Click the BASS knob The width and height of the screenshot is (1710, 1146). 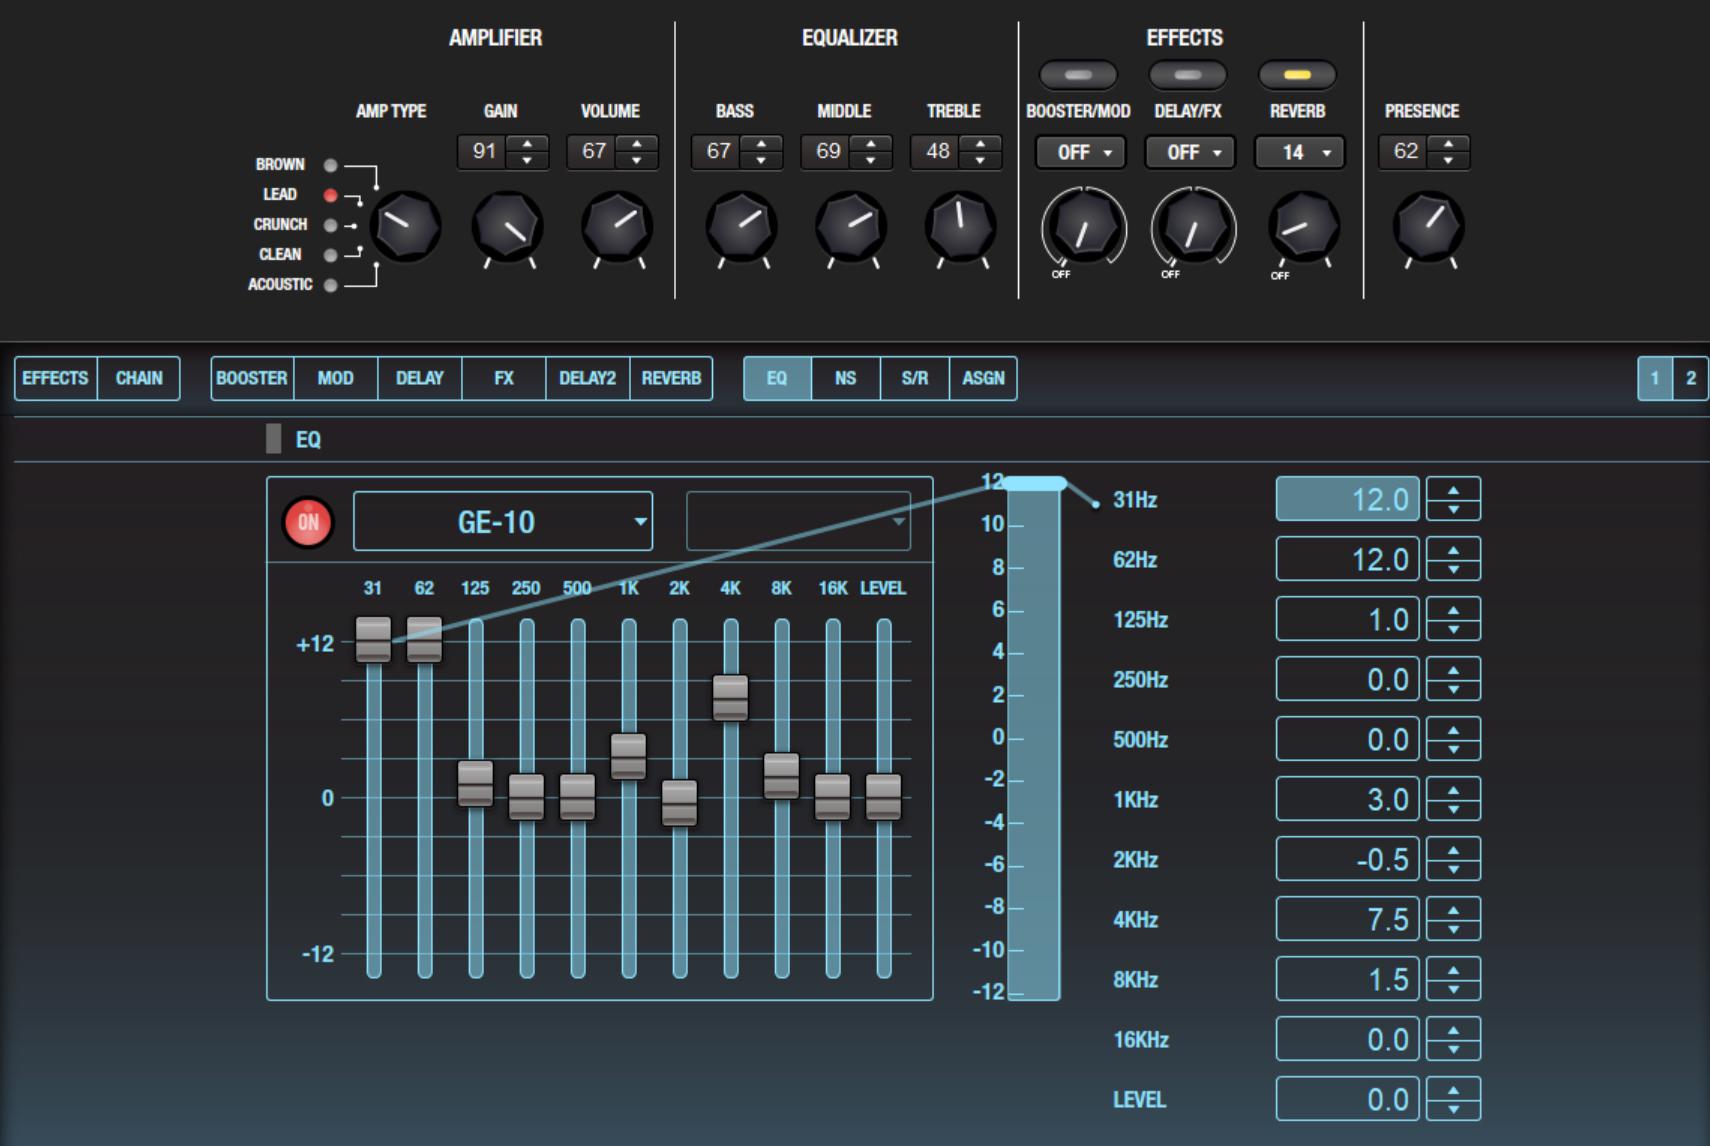coord(742,227)
